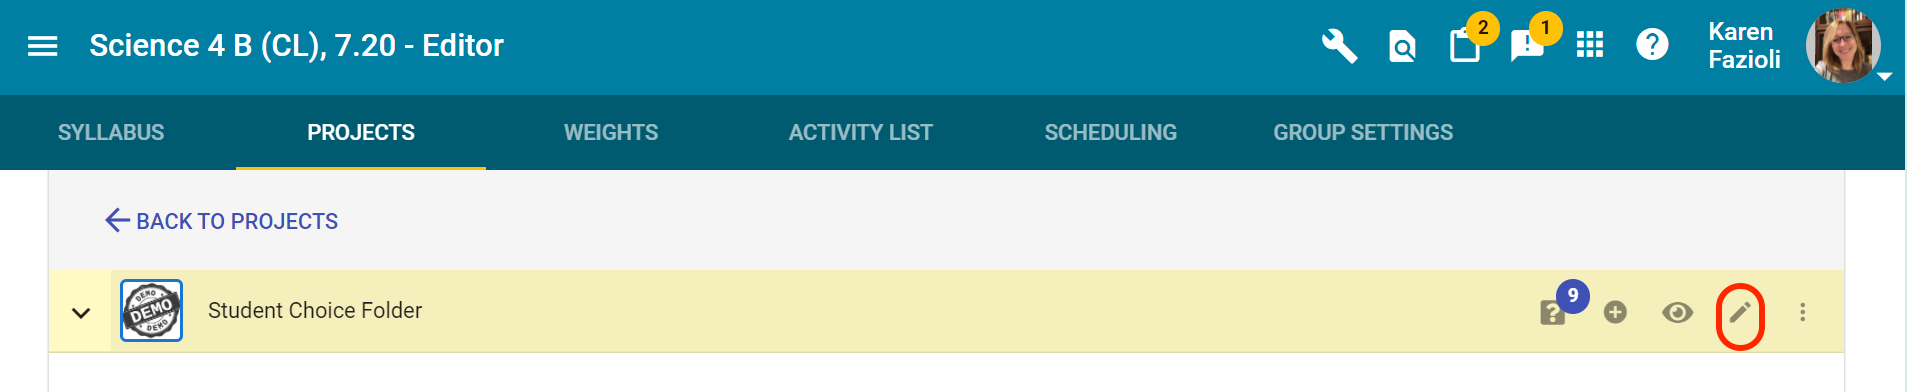Collapse the Student Choice Folder chevron
This screenshot has height=392, width=1907.
[81, 313]
